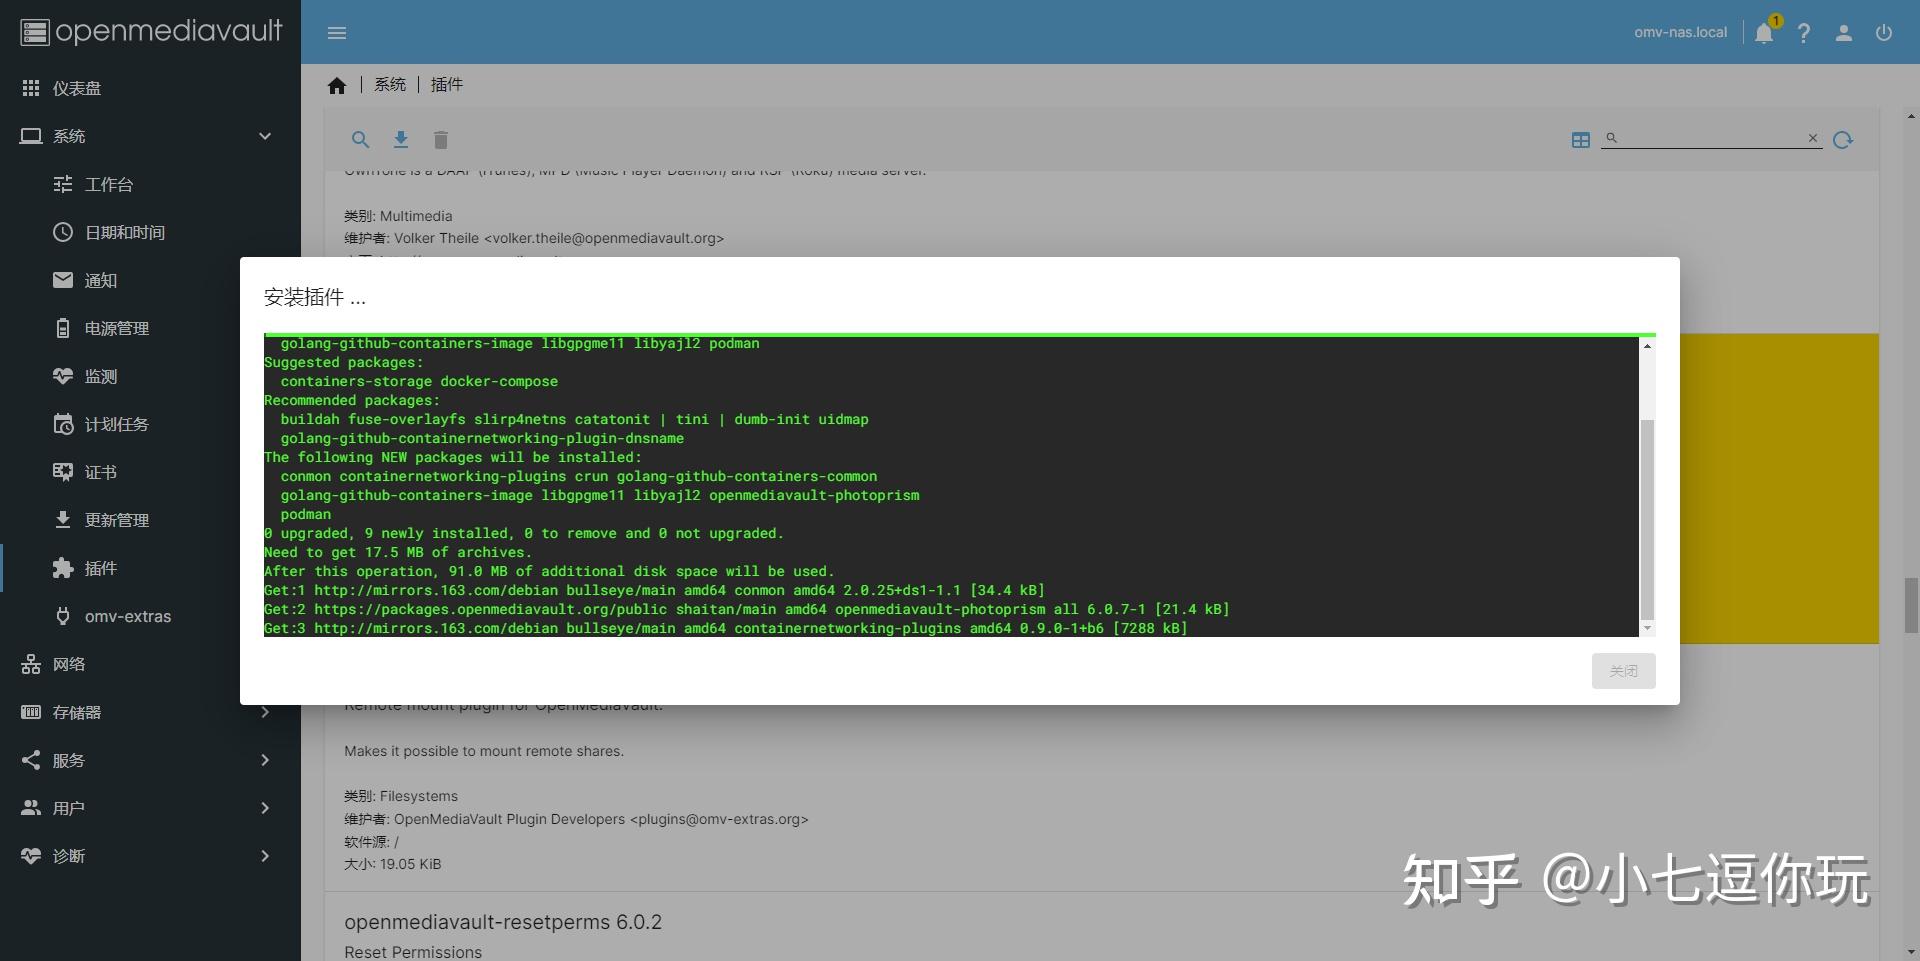1920x961 pixels.
Task: Click the 工作台 workbench sliders icon
Action: (63, 184)
